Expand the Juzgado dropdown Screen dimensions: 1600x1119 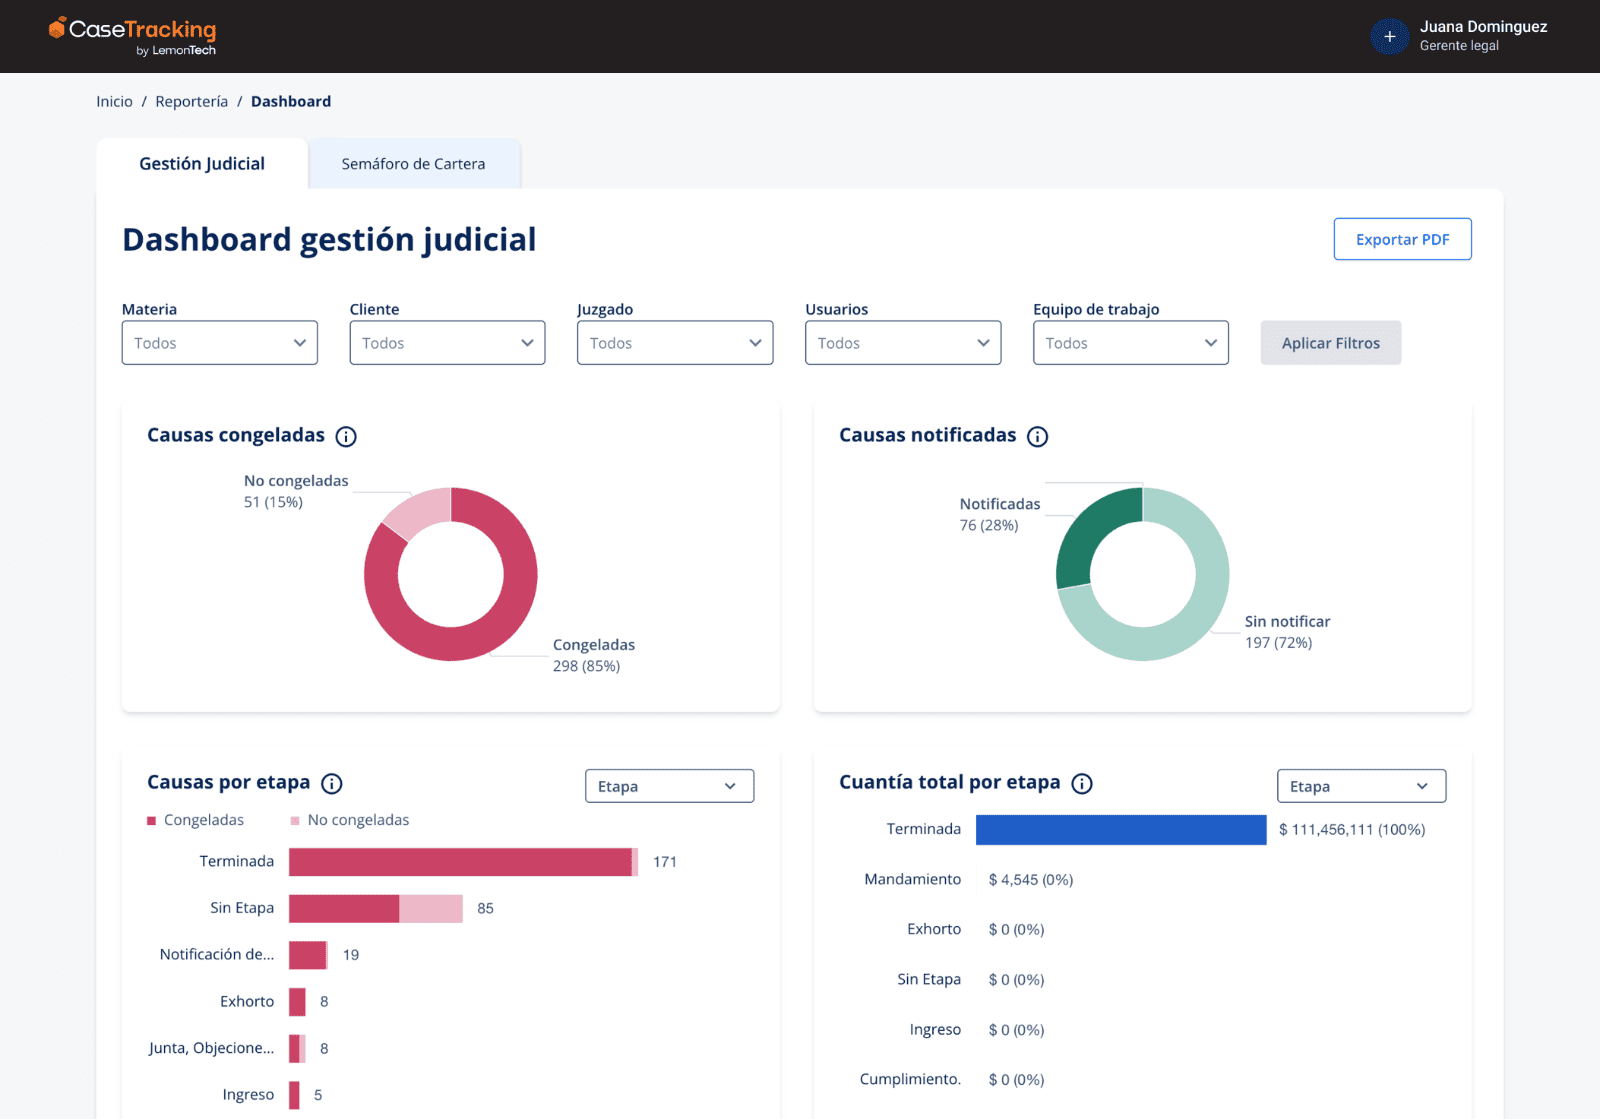click(x=675, y=342)
